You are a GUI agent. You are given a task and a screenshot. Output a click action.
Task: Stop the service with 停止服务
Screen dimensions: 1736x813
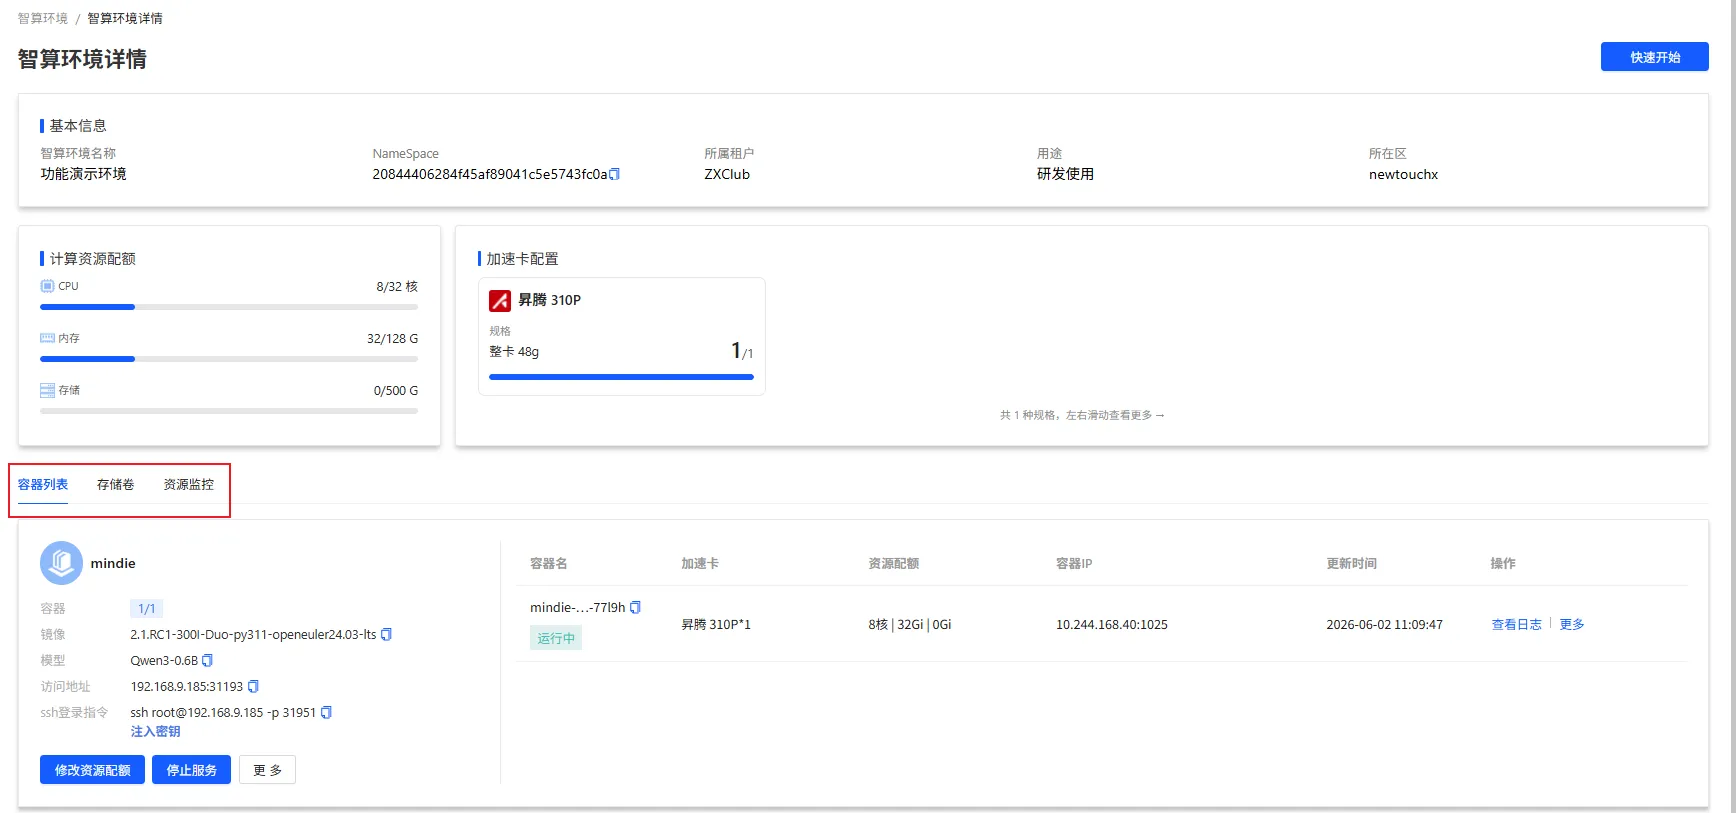[x=191, y=770]
